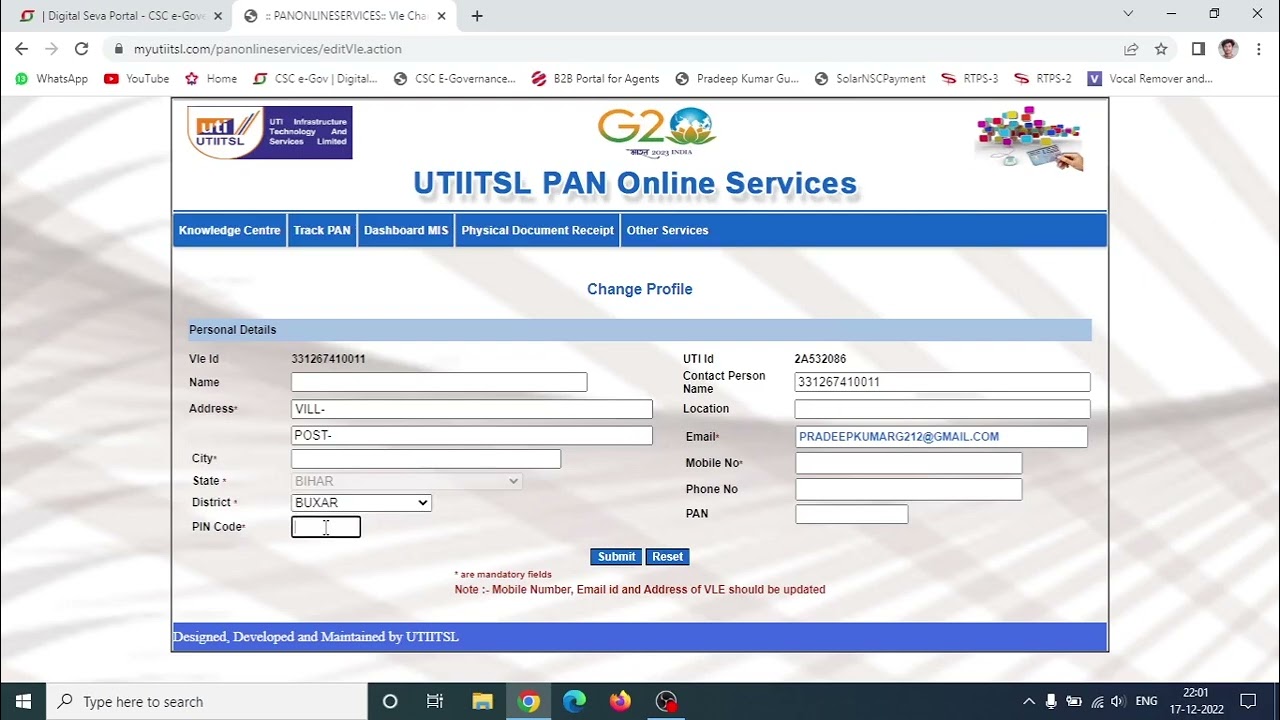
Task: Click the Submit button
Action: [x=616, y=557]
